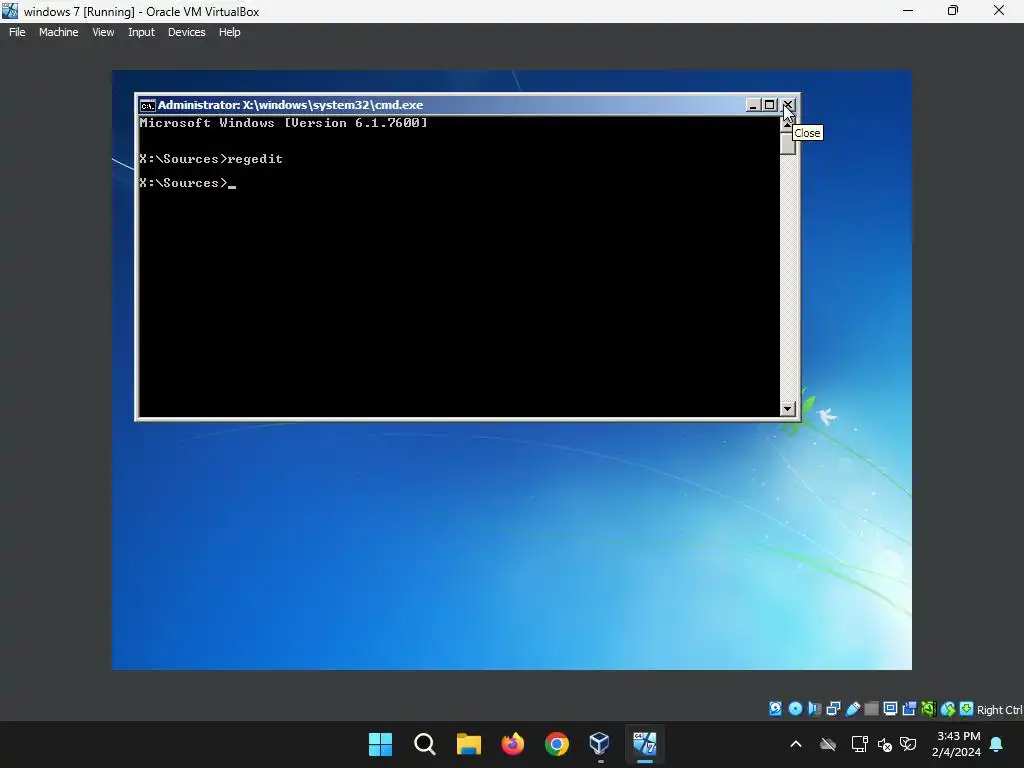Open the VirtualBox File menu
This screenshot has height=768, width=1024.
pos(17,32)
